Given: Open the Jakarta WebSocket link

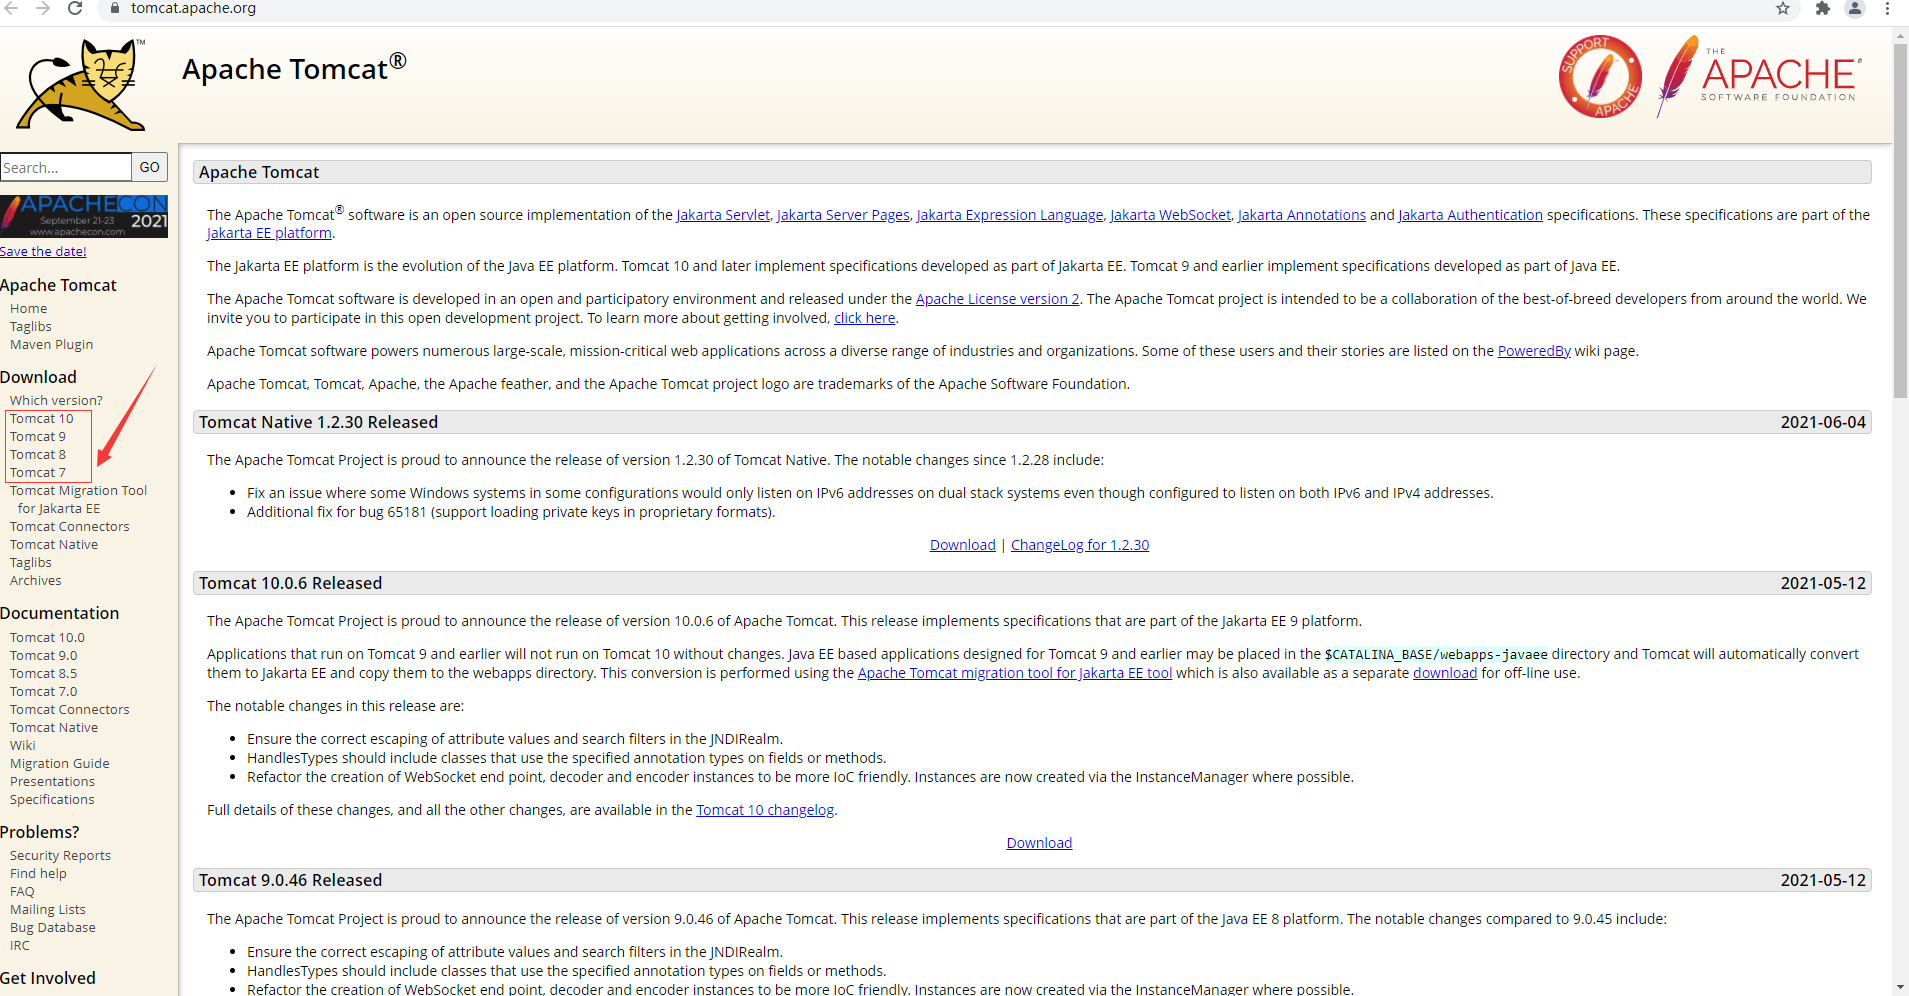Looking at the screenshot, I should (1170, 215).
